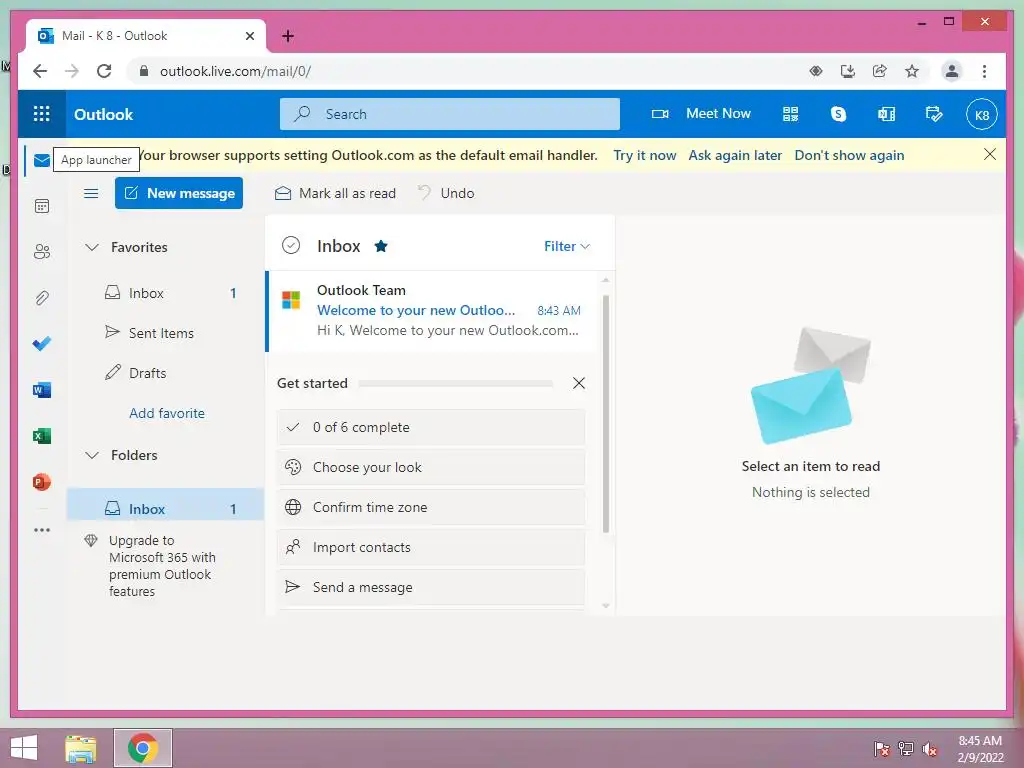
Task: Click the Meet Now video camera icon
Action: (660, 114)
